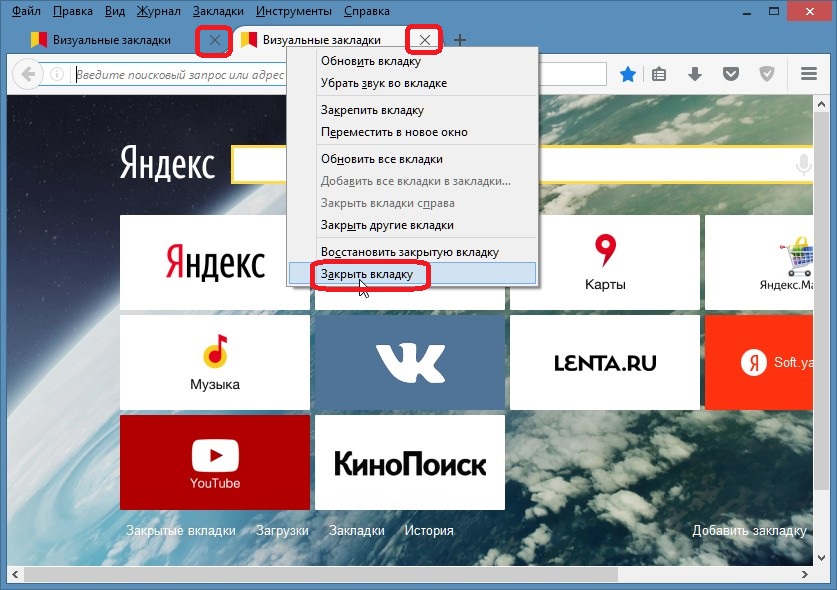Open the Справка menu

[x=367, y=11]
